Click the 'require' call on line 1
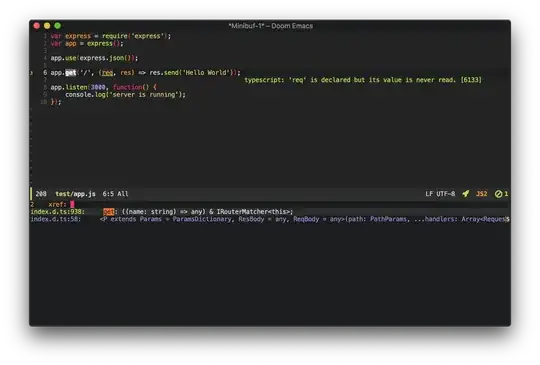 (x=115, y=36)
